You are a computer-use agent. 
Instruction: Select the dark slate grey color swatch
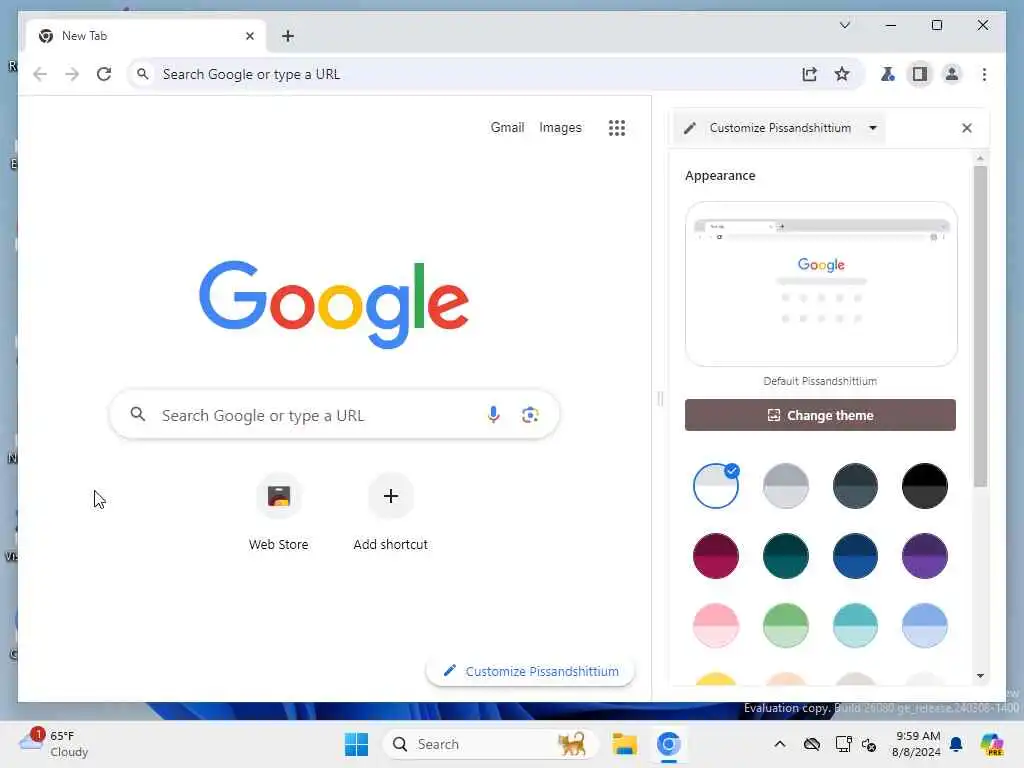856,486
